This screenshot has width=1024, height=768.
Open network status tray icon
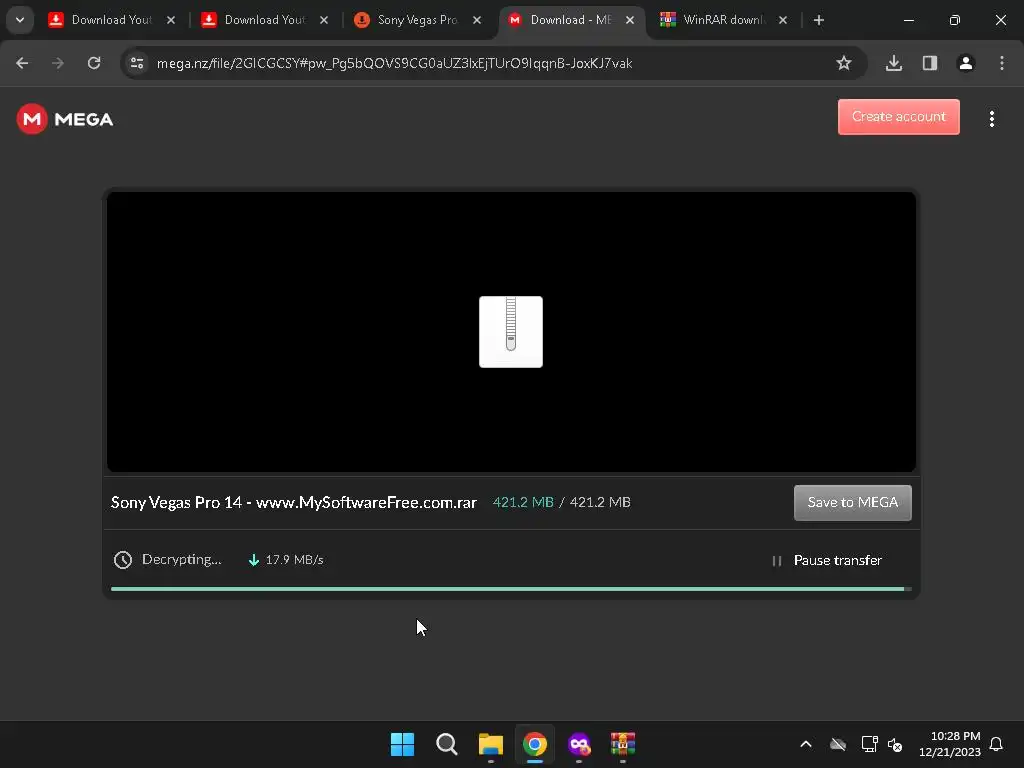tap(869, 744)
